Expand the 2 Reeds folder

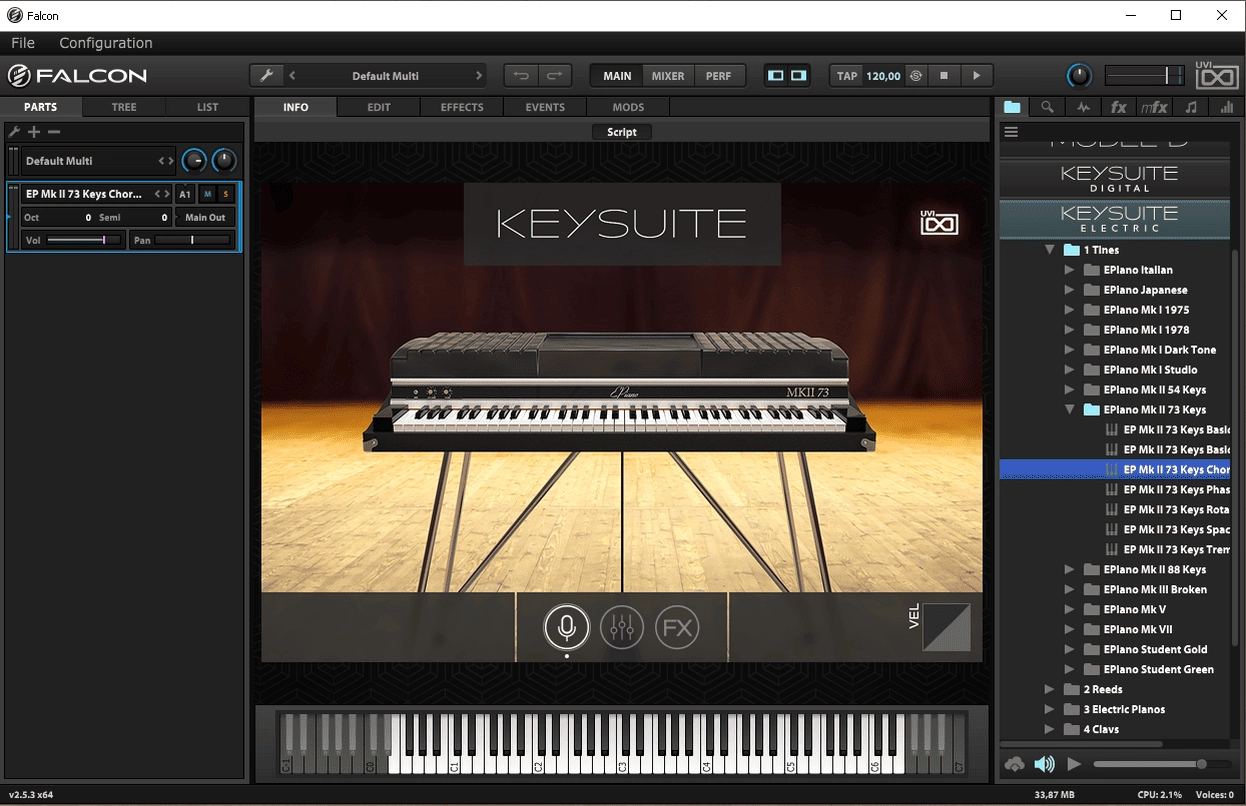pyautogui.click(x=1049, y=689)
